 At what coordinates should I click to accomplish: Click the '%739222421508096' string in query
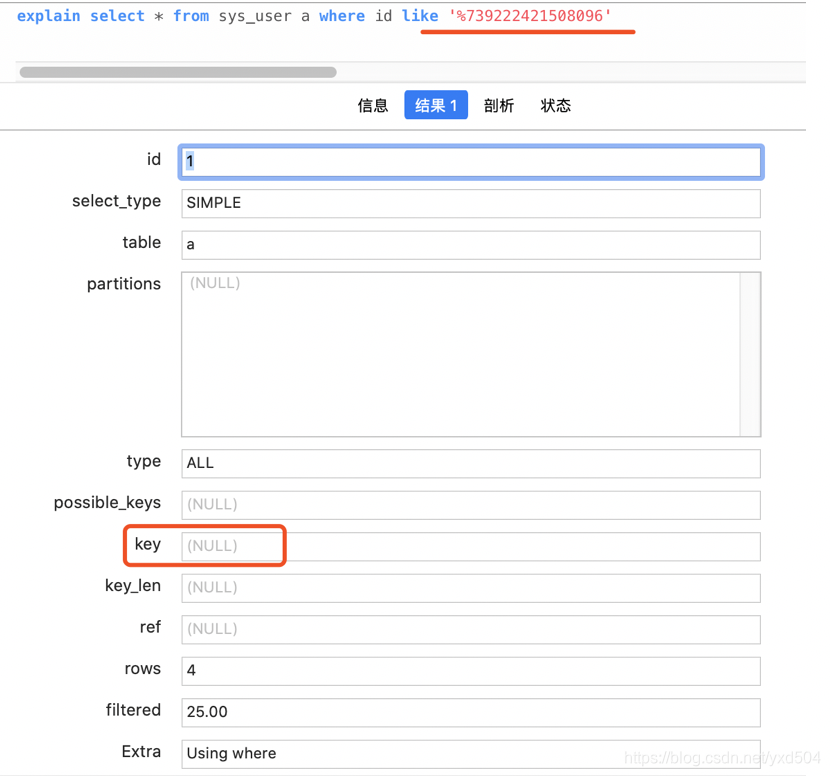[530, 16]
